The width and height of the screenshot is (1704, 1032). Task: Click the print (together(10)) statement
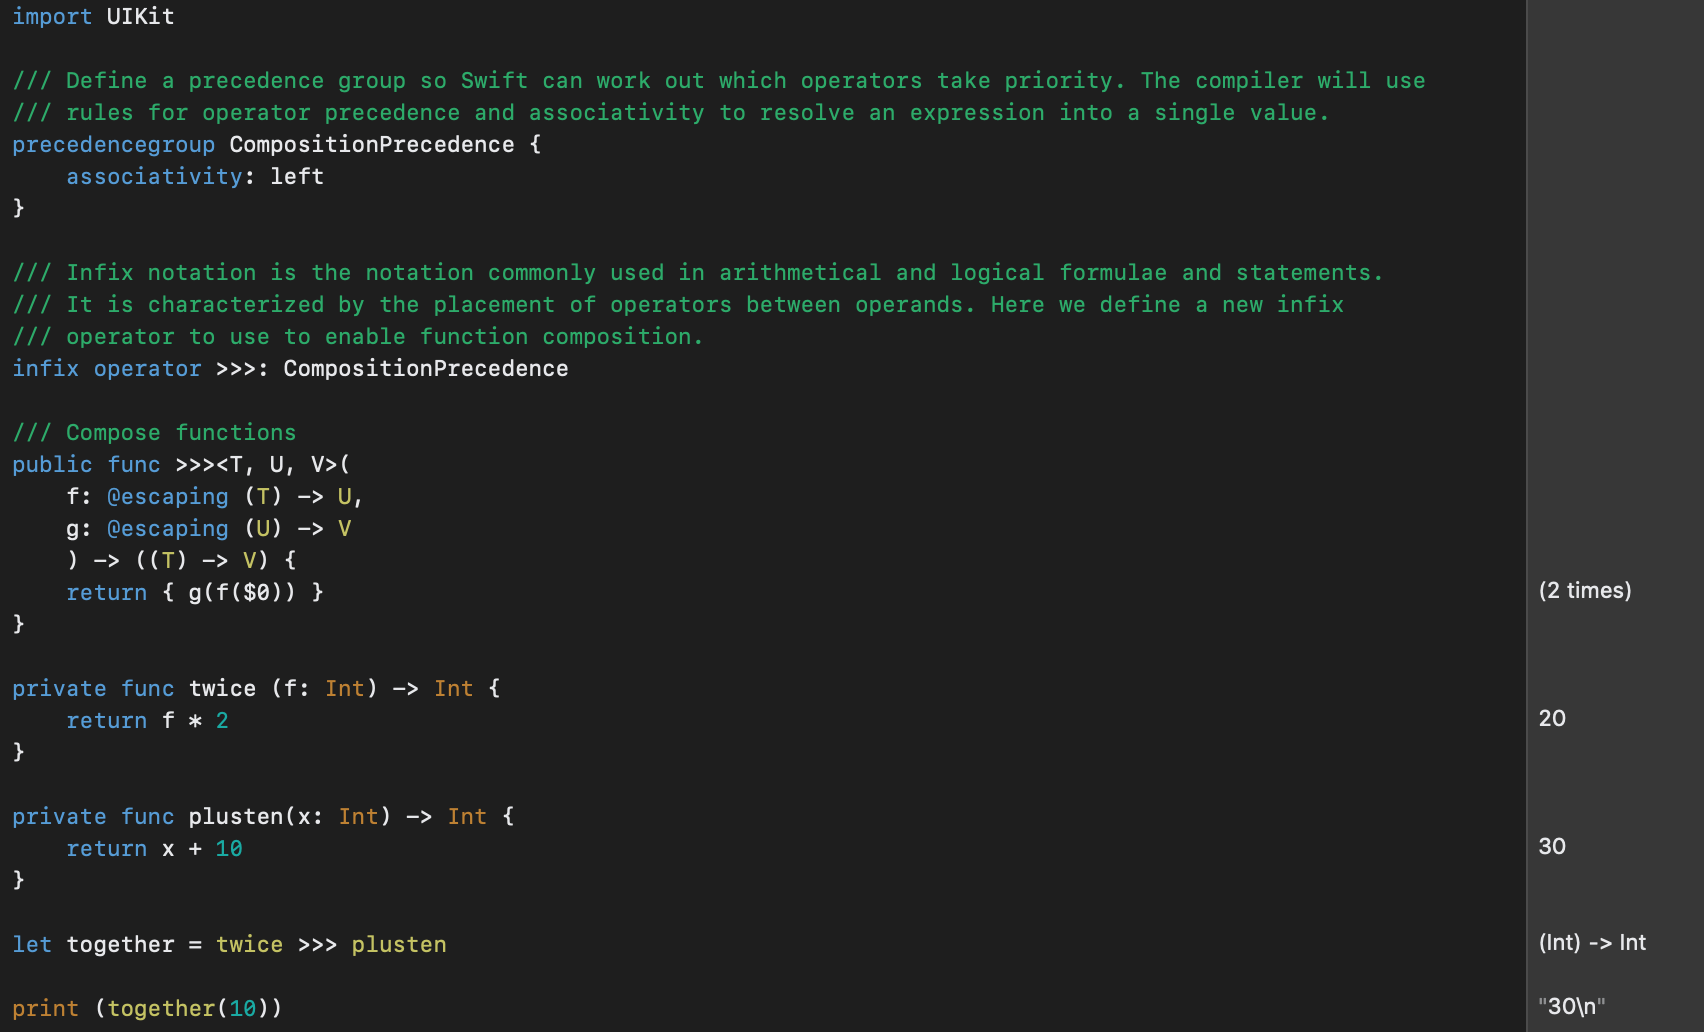coord(147,1009)
